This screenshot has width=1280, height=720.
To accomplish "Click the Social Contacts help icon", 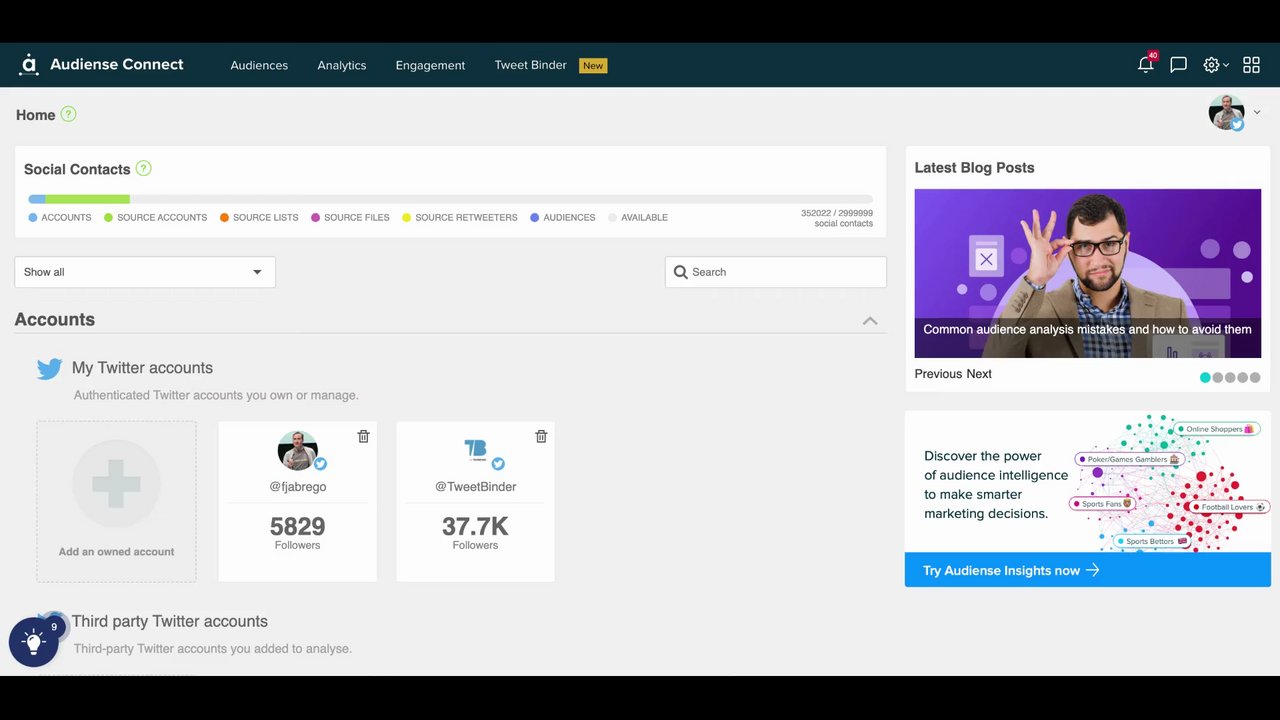I will (x=143, y=168).
